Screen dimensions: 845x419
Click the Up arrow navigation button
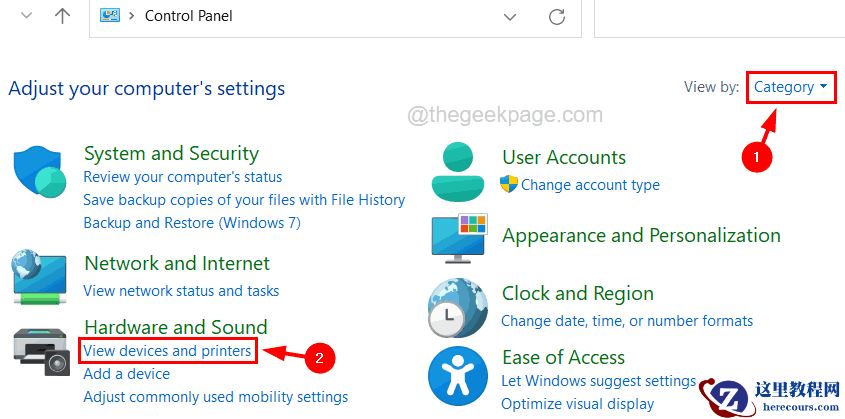[61, 16]
